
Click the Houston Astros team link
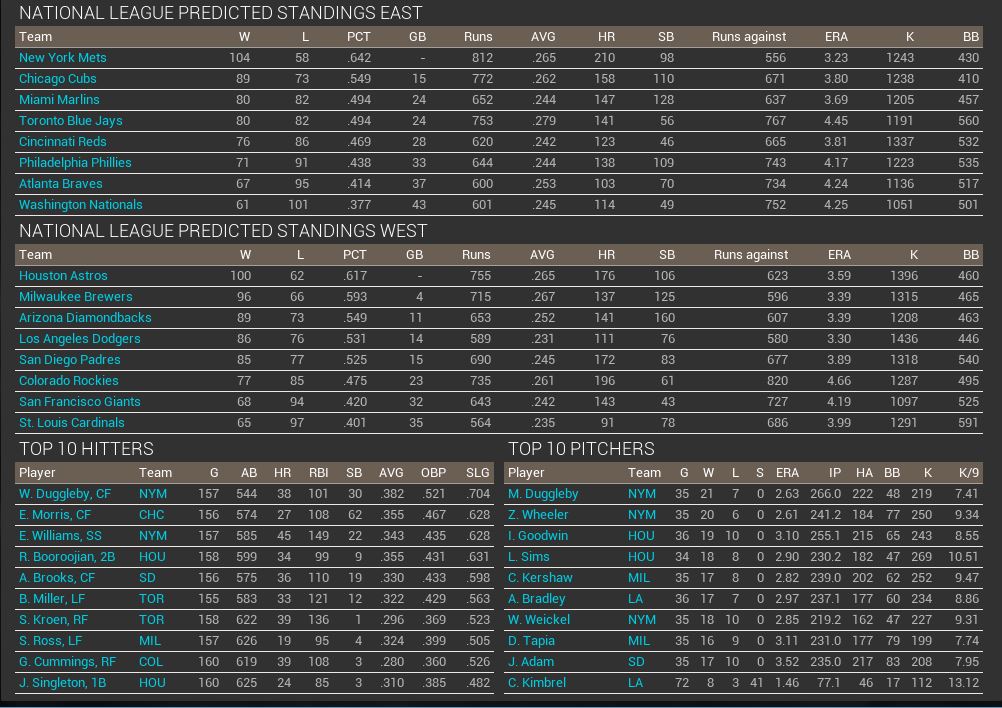tap(63, 276)
